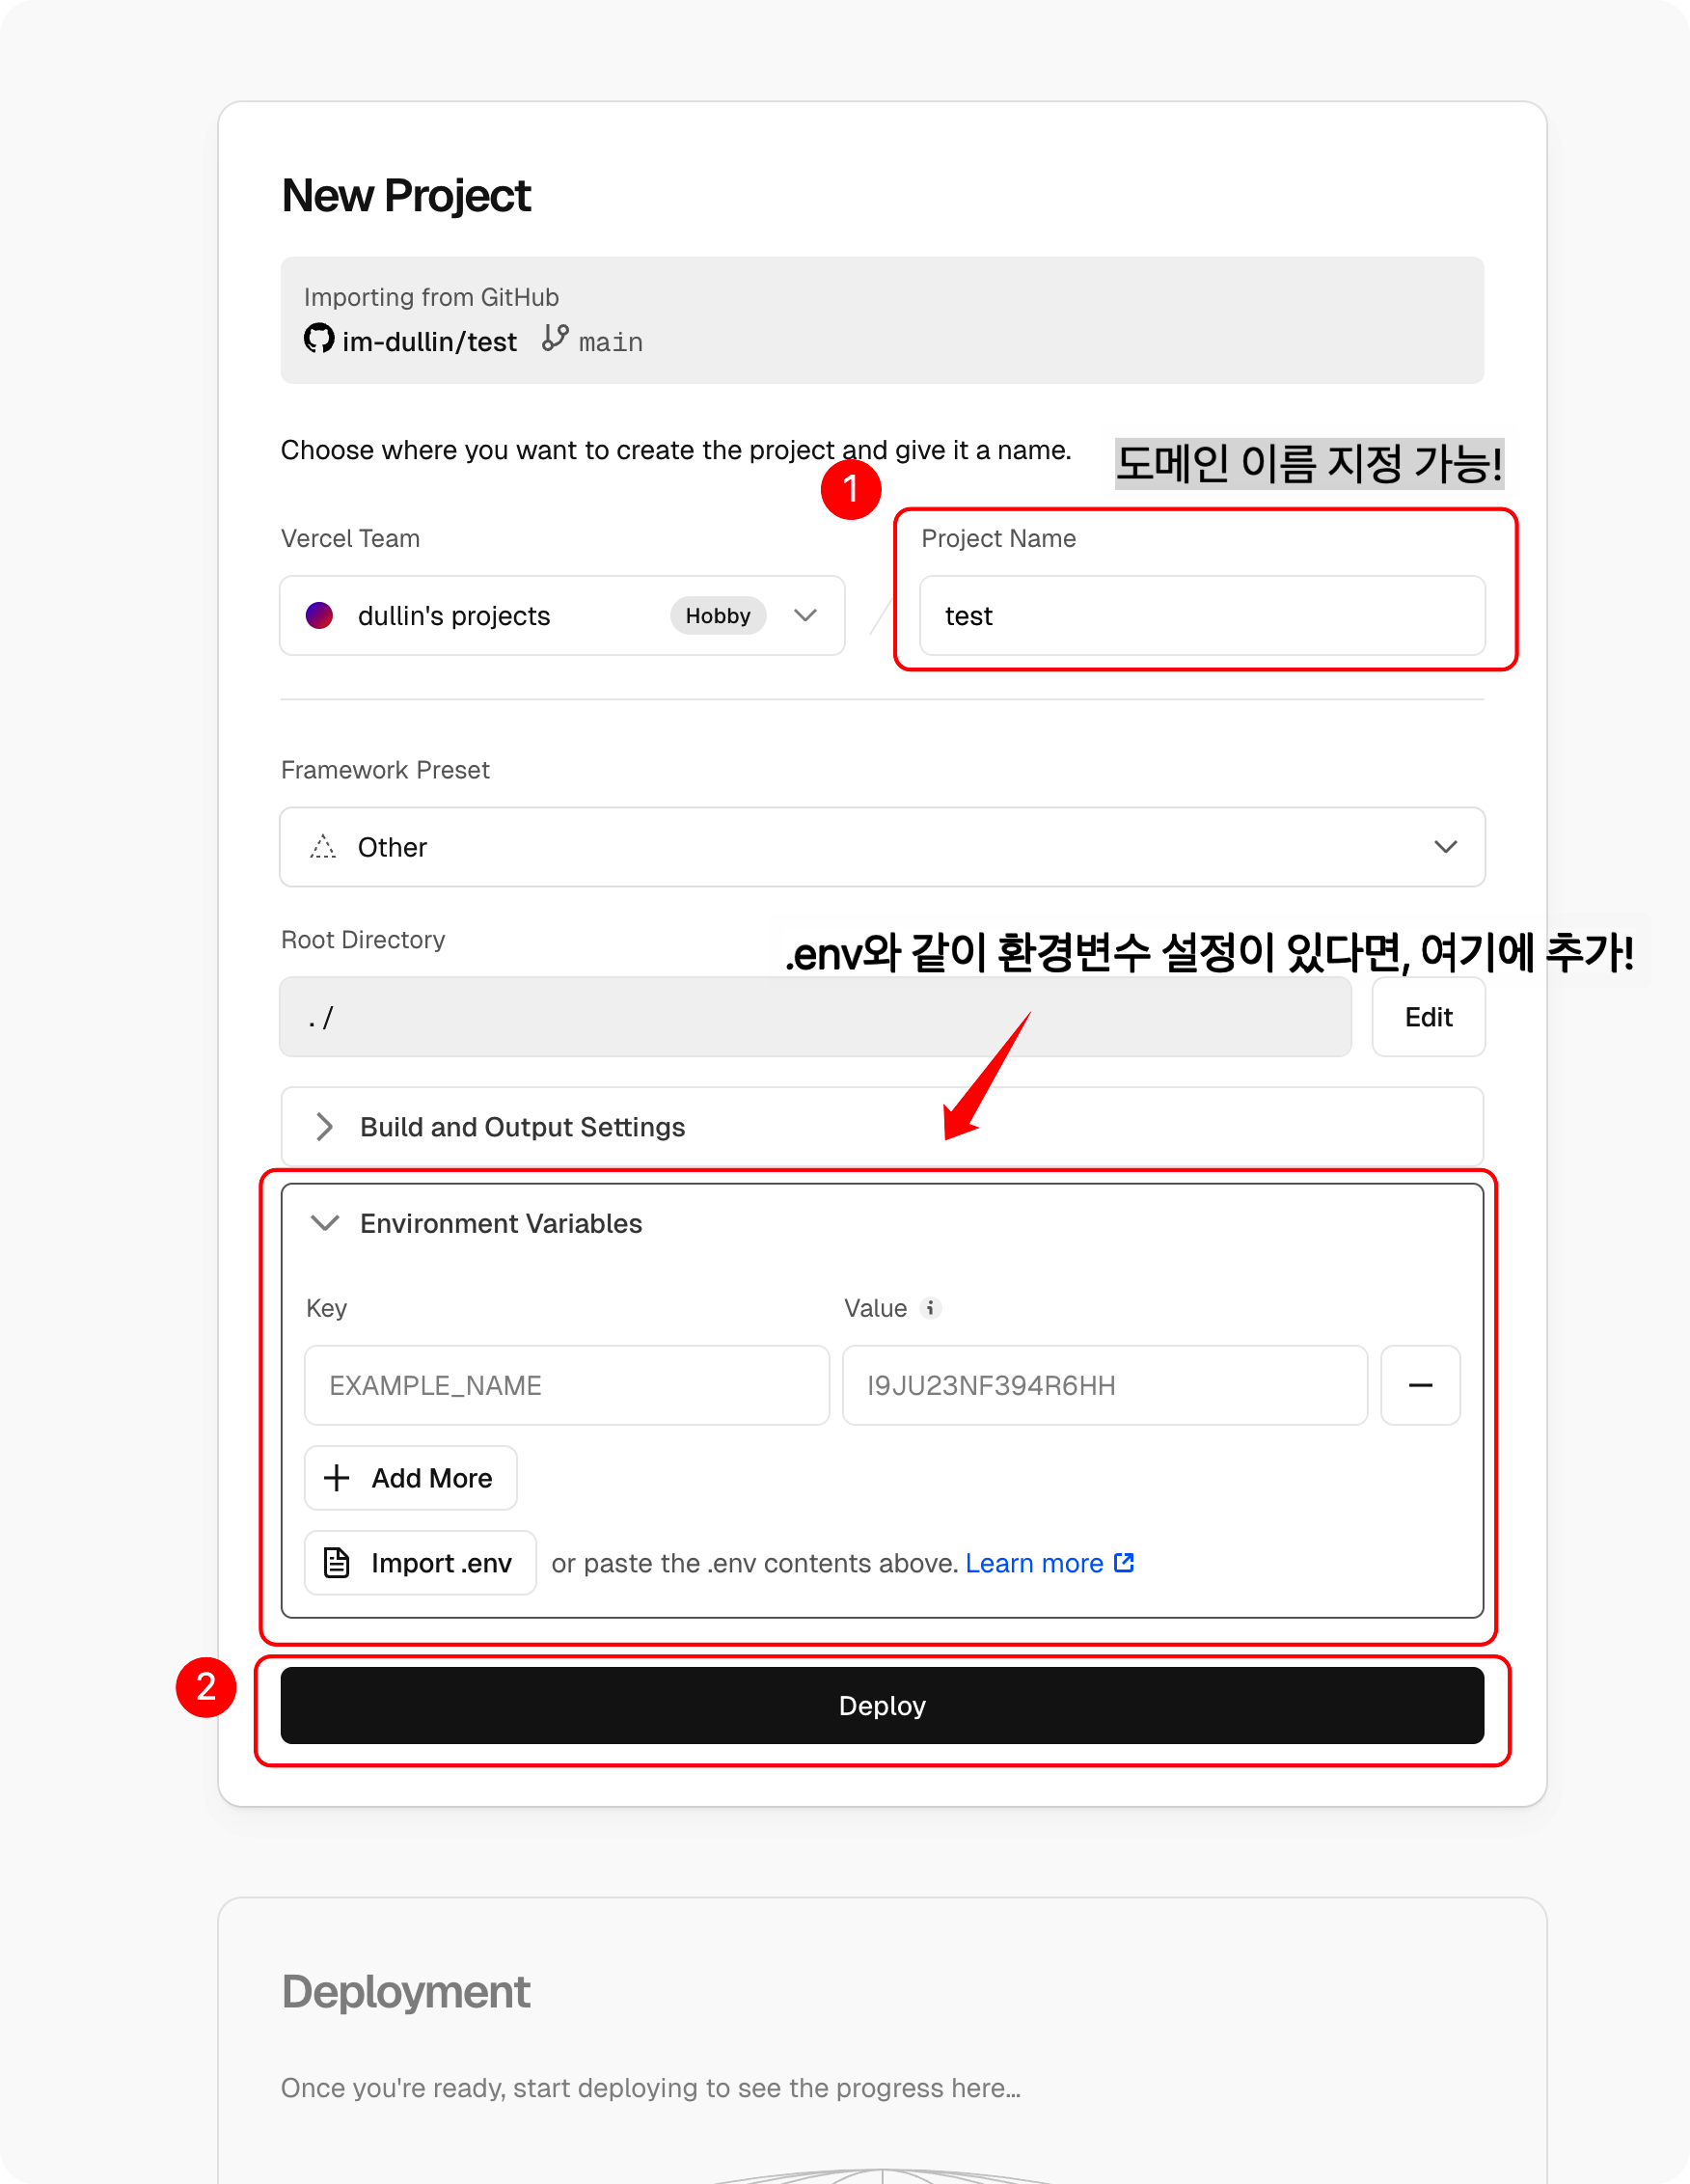
Task: Open the Learn more link
Action: click(1034, 1563)
